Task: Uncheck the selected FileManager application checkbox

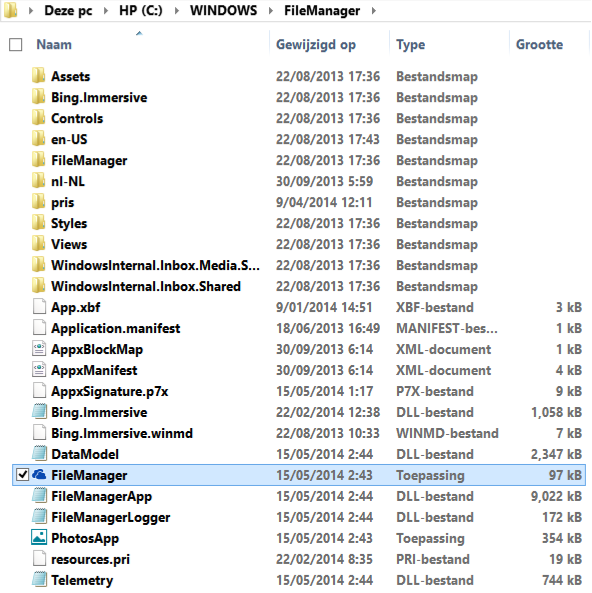Action: (x=23, y=474)
